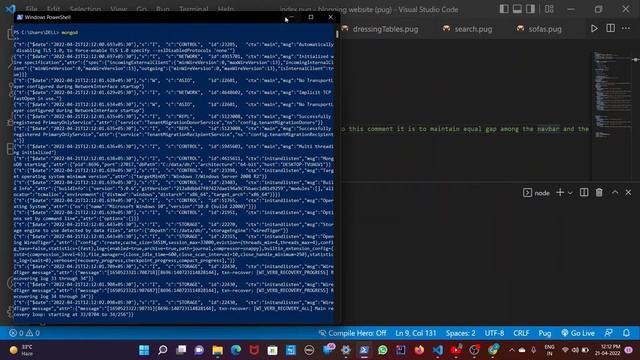Click the Windows PowerShell title bar icon
Image resolution: width=640 pixels, height=360 pixels.
[x=20, y=17]
